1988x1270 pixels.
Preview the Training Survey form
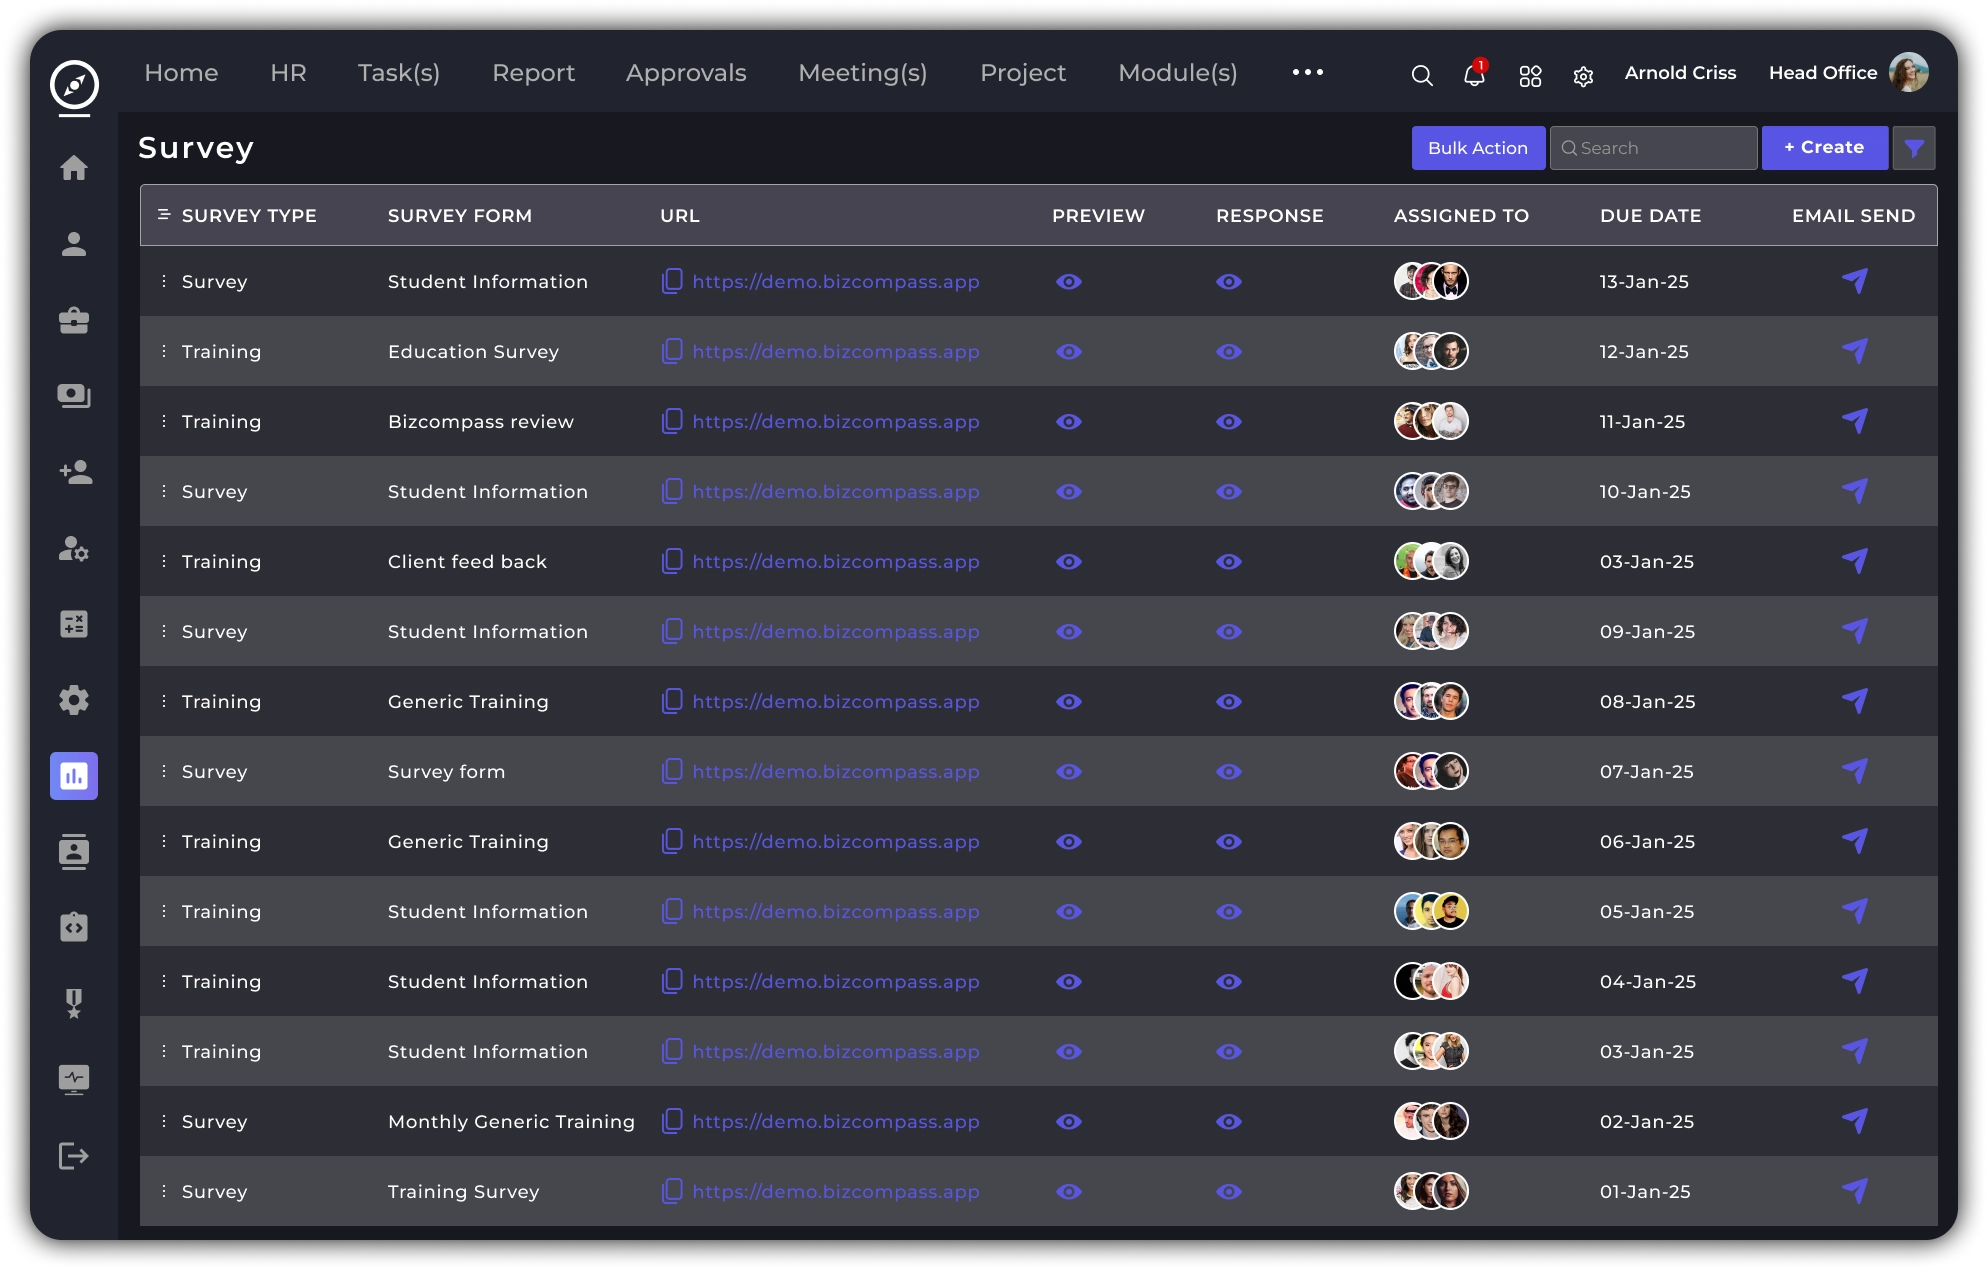click(x=1068, y=1192)
